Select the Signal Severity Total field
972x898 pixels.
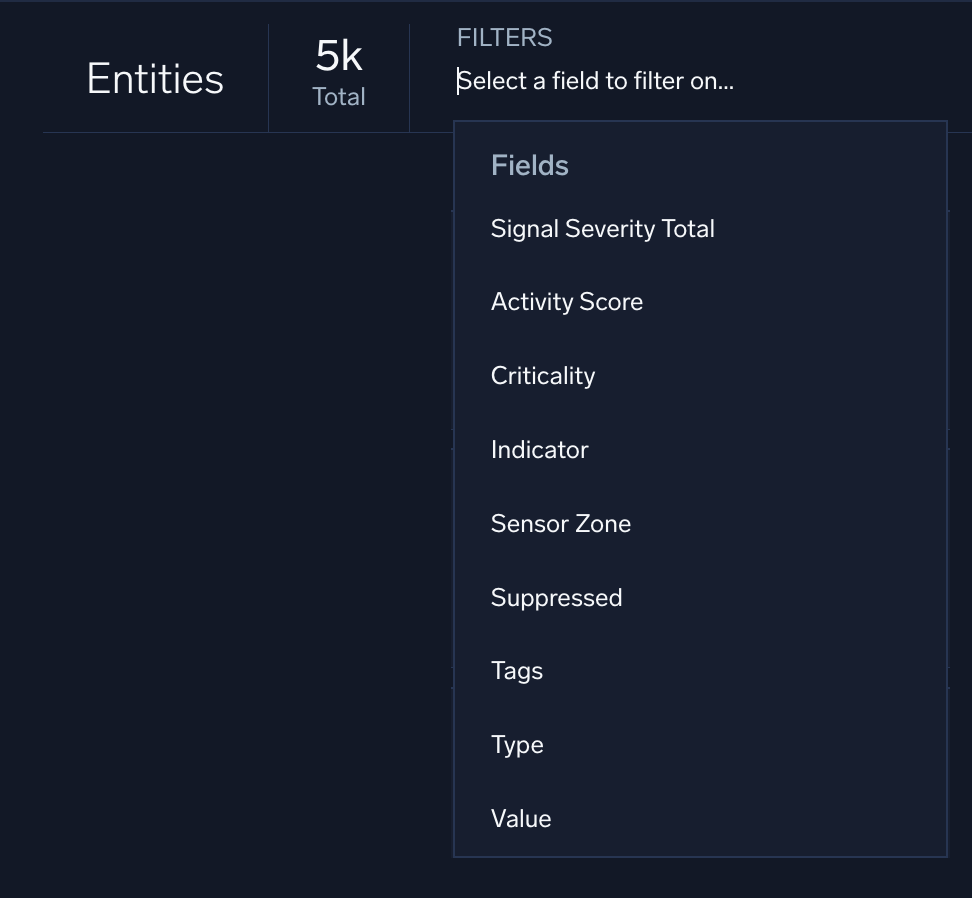602,229
